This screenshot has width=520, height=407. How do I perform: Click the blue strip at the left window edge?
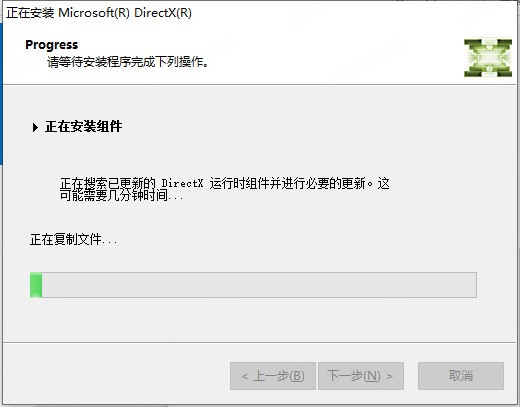pyautogui.click(x=1, y=93)
